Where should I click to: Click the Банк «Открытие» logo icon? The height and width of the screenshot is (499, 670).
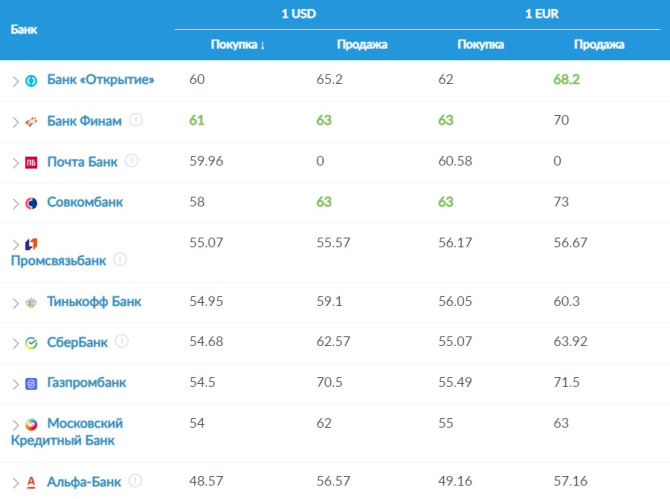point(31,81)
